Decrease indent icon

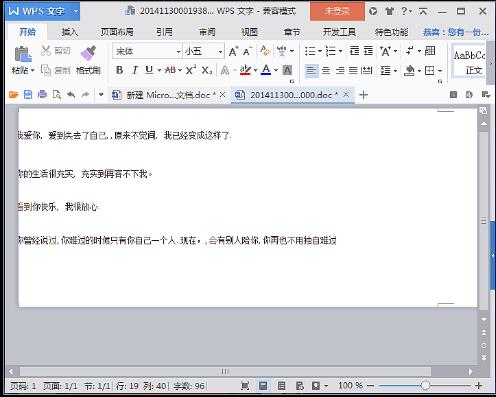(x=354, y=51)
